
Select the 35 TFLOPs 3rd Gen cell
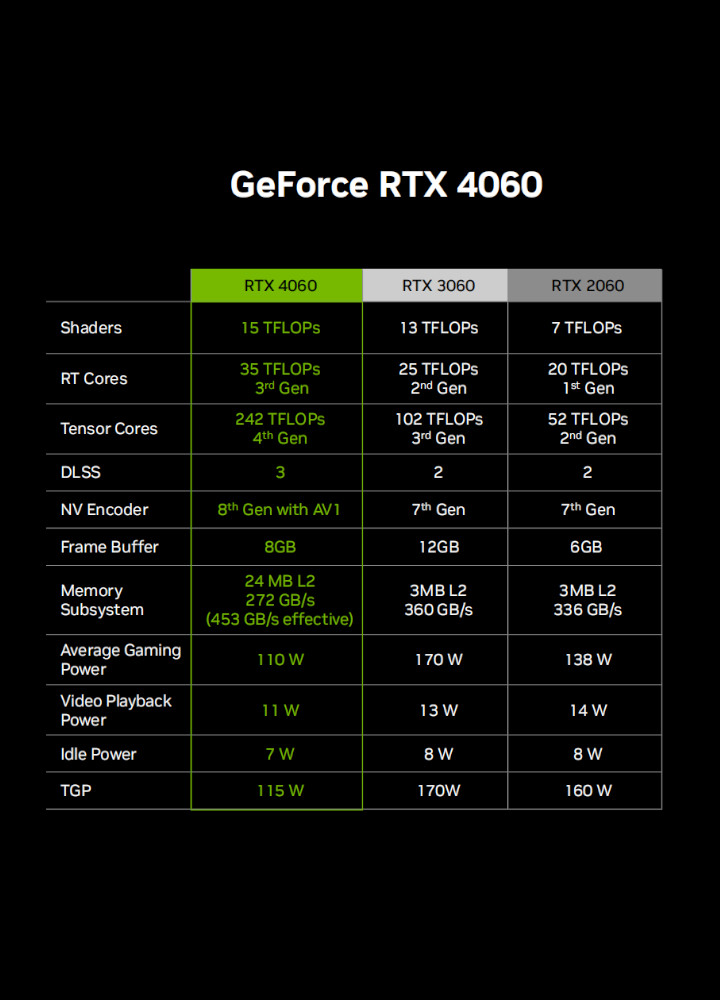(x=277, y=379)
